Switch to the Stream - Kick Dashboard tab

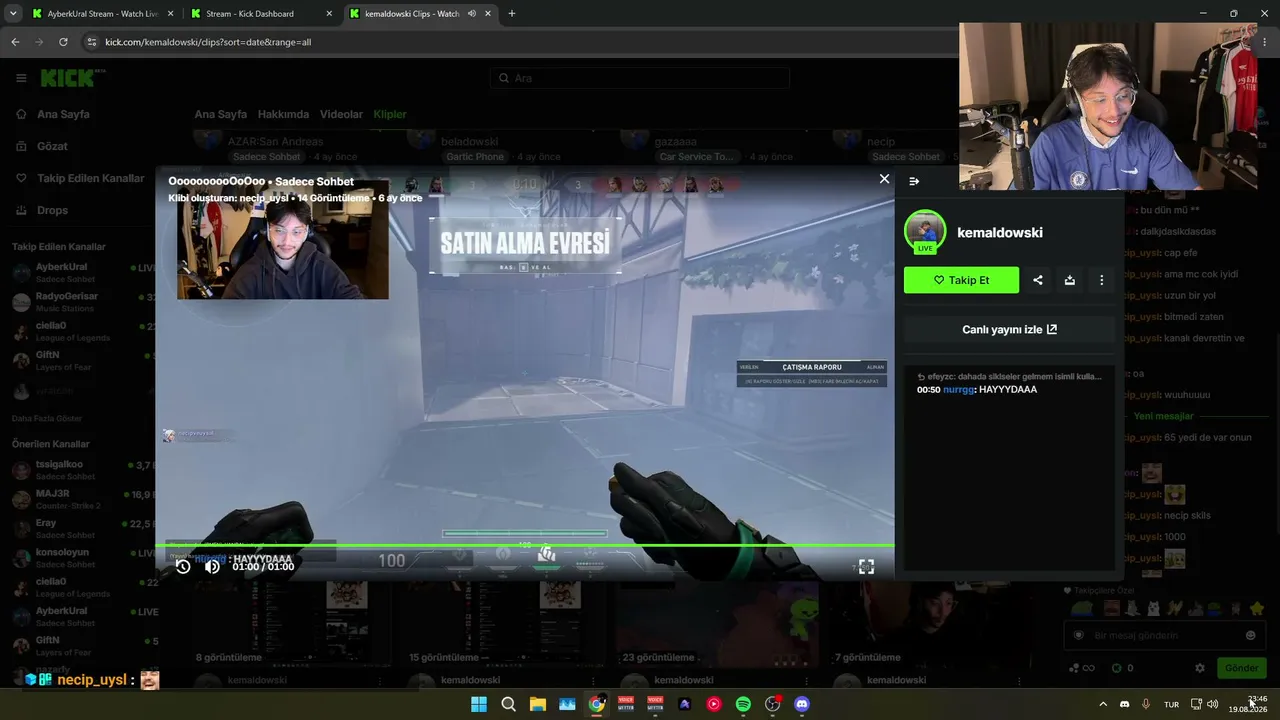260,14
